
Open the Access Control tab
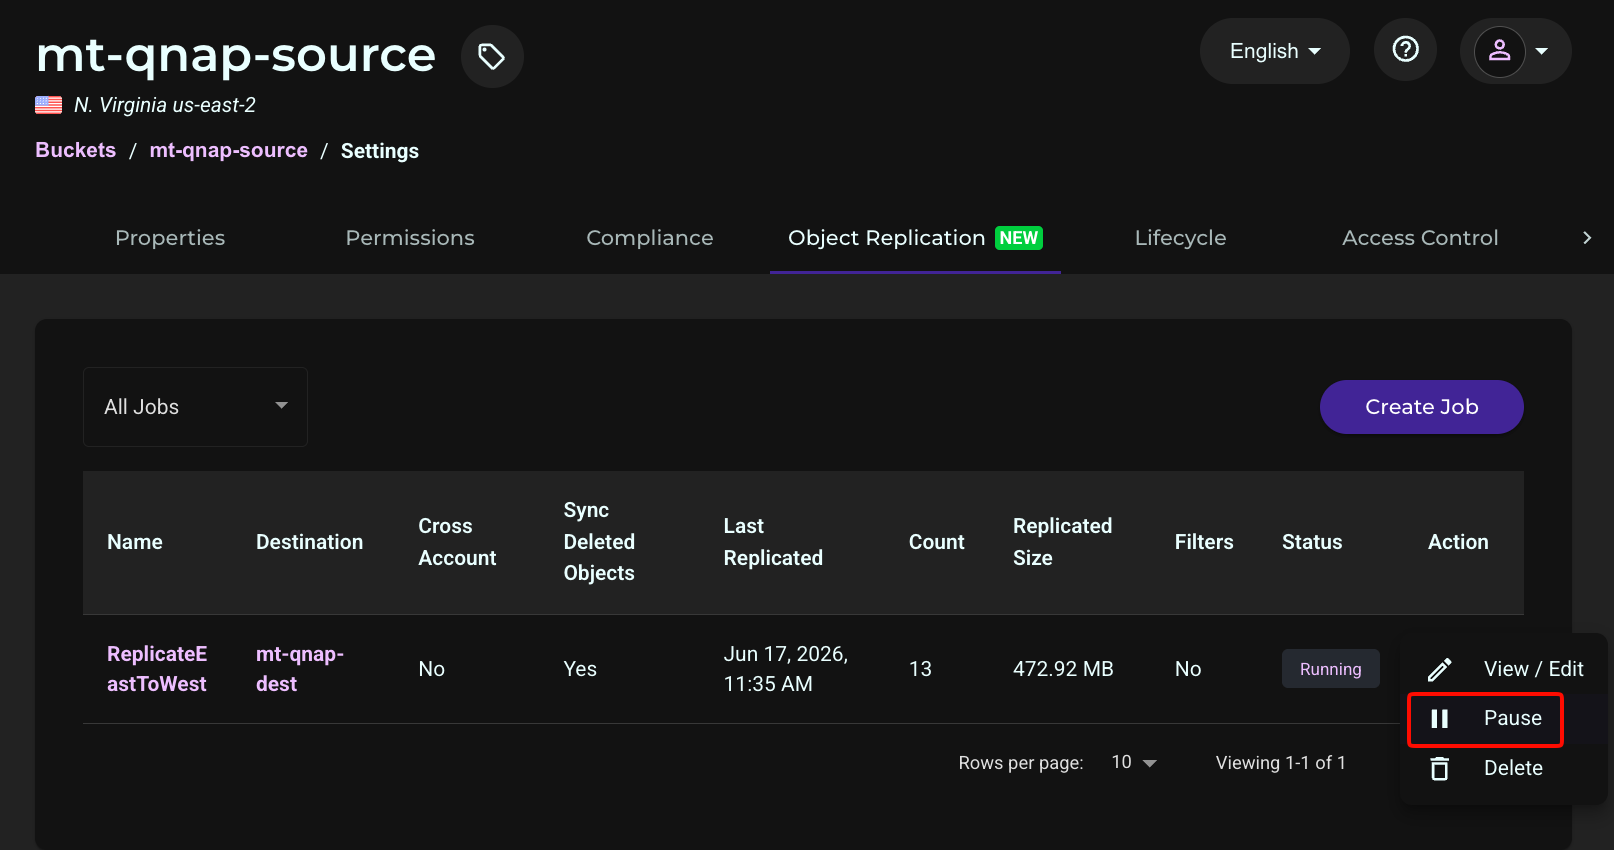[x=1420, y=238]
